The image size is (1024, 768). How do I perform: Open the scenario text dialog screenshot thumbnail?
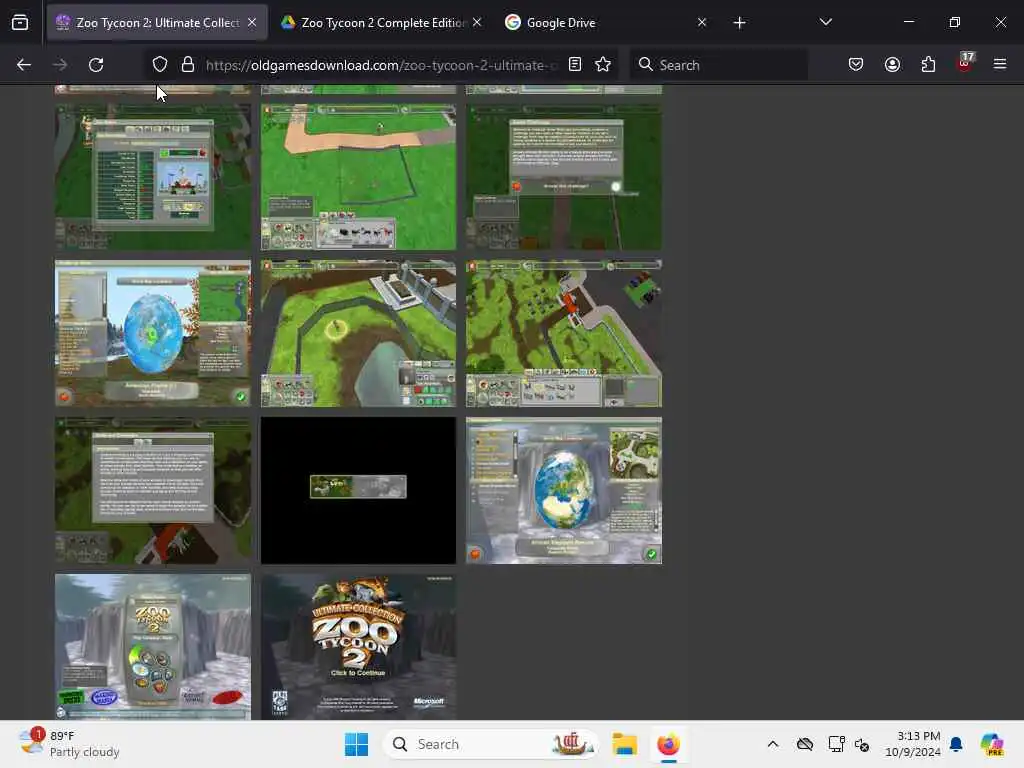pyautogui.click(x=153, y=490)
